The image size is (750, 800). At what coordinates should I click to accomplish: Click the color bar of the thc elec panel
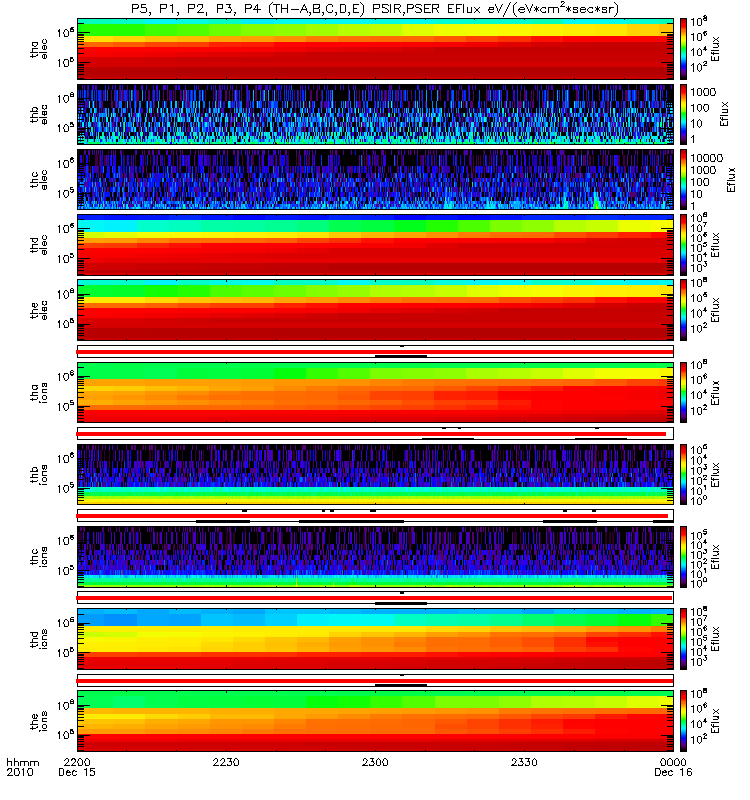pyautogui.click(x=683, y=180)
